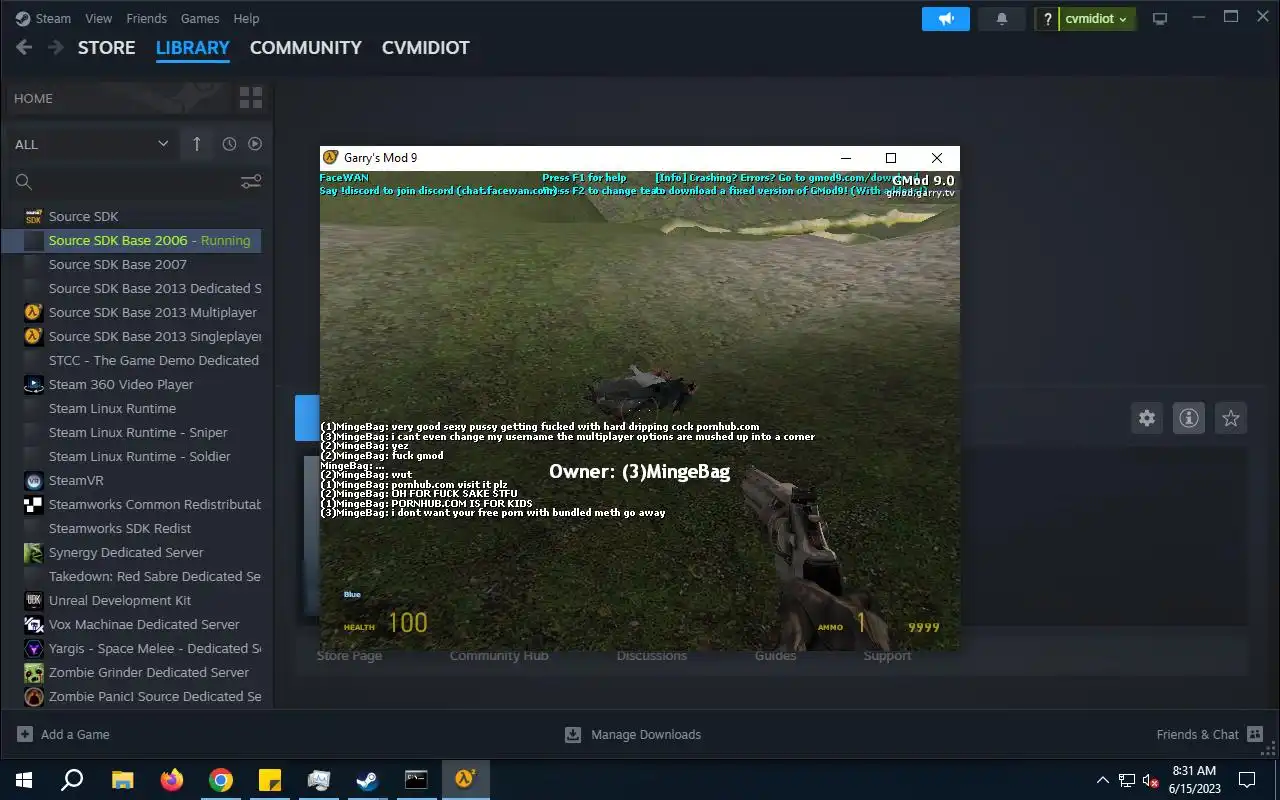Switch to the LIBRARY tab

pos(193,48)
